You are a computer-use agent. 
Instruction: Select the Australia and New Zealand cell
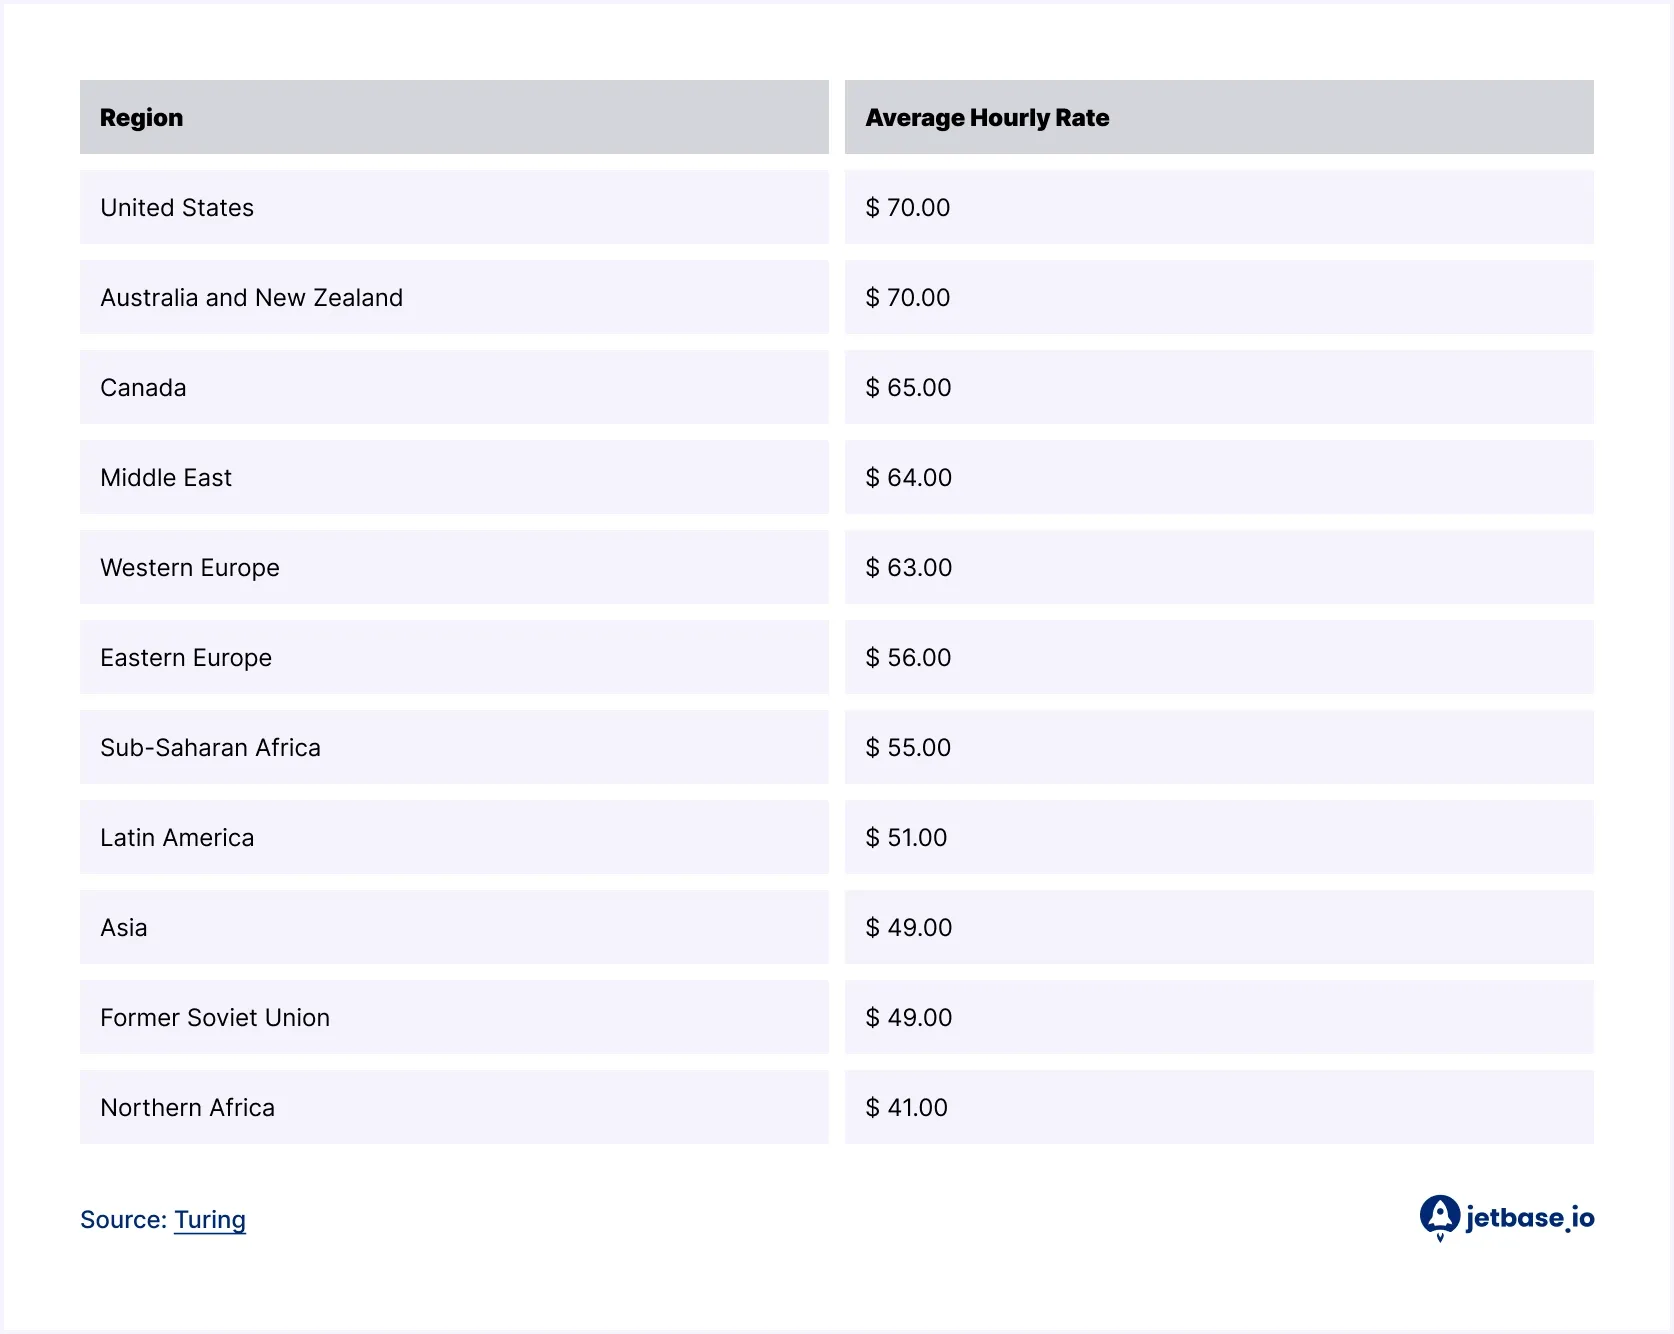coord(252,298)
